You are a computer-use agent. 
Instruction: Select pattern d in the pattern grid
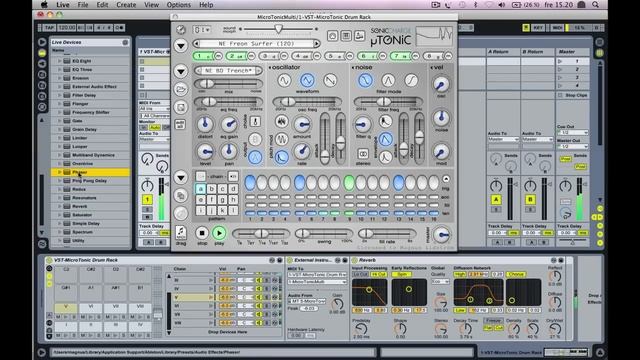point(233,189)
